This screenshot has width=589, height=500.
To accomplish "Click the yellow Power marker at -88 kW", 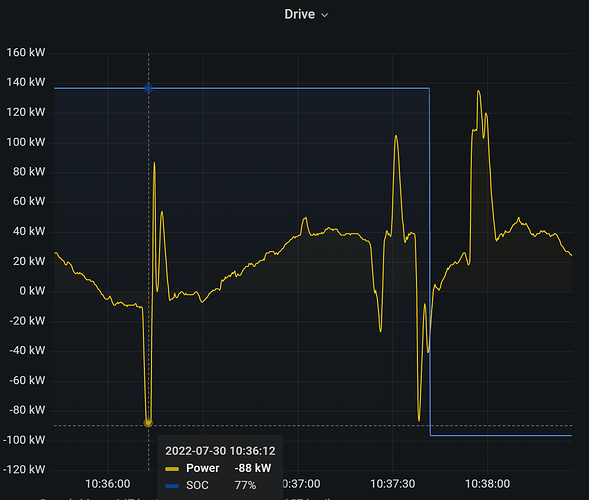I will click(148, 423).
